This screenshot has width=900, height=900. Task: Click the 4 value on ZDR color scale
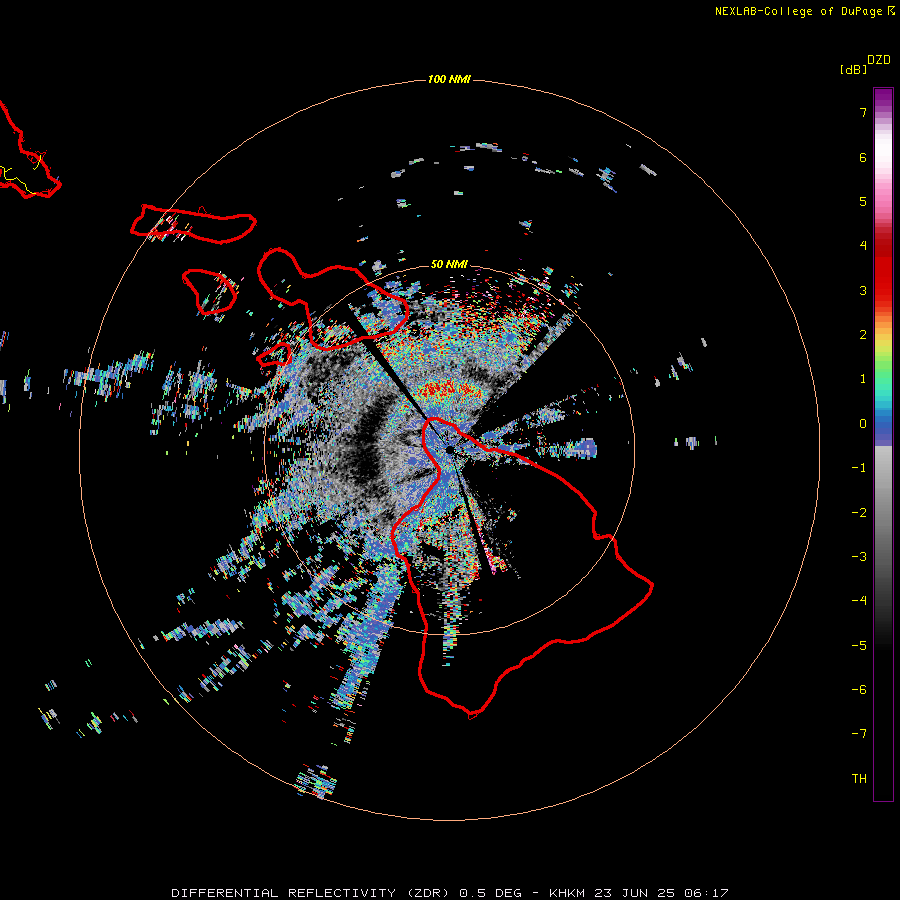(x=863, y=246)
